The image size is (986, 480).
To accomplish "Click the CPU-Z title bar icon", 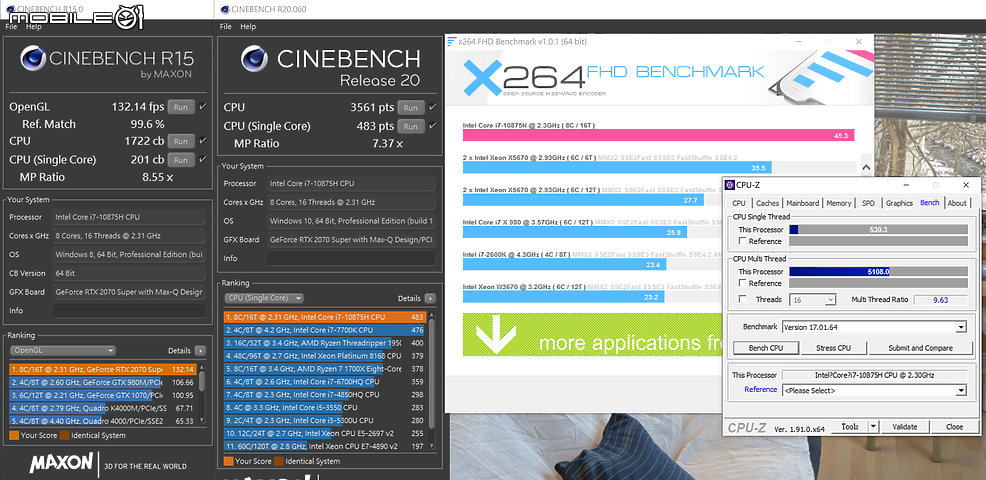I will [729, 185].
